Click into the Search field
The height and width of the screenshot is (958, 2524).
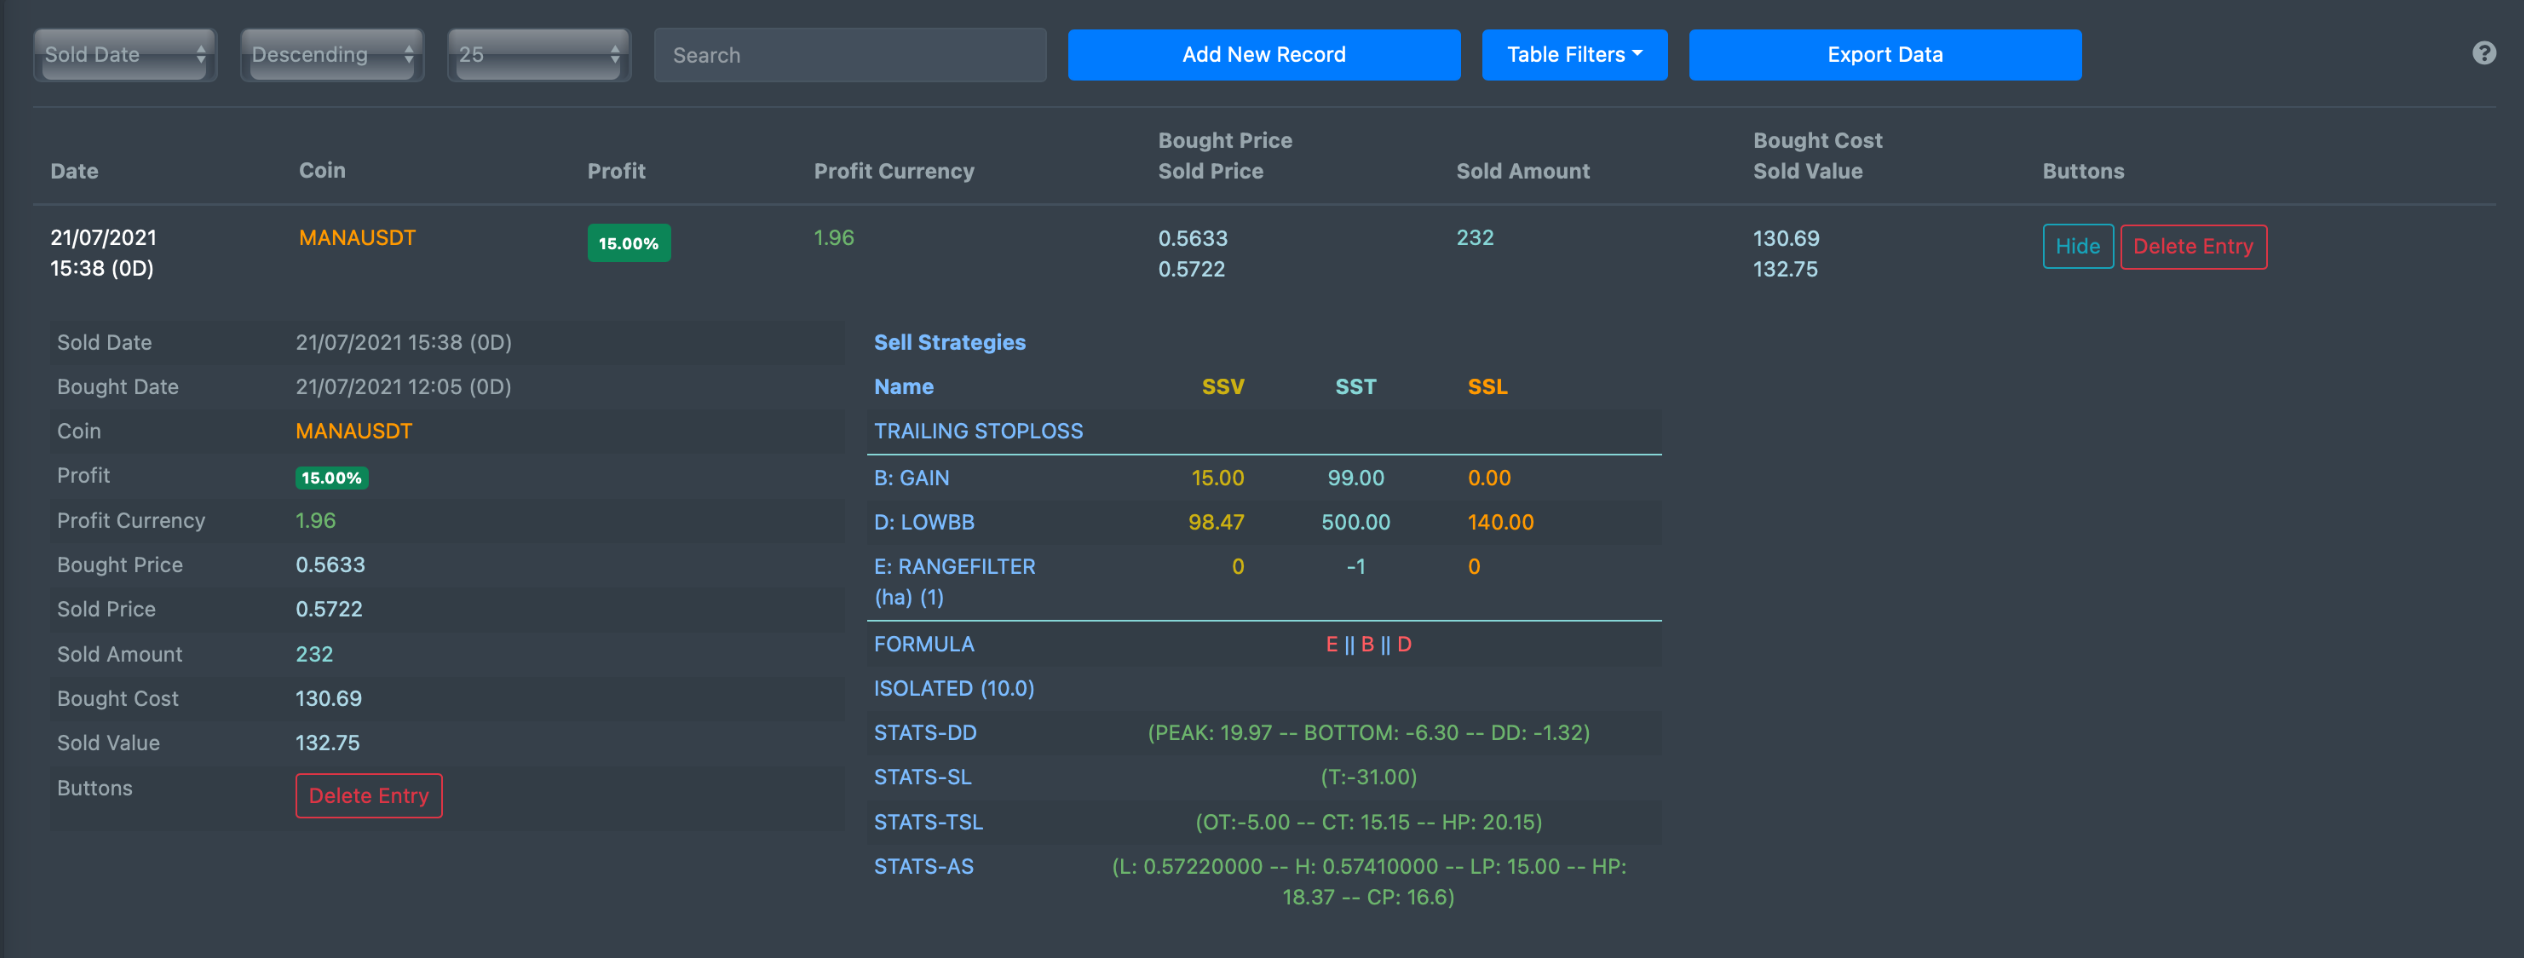850,55
